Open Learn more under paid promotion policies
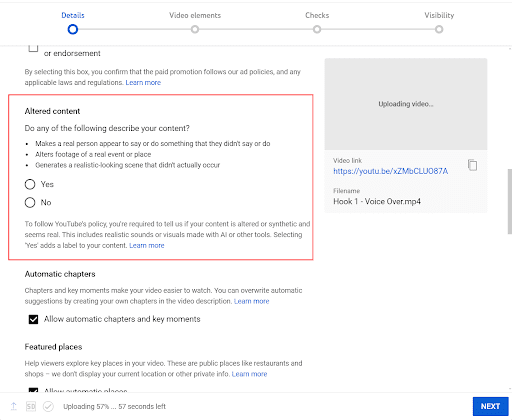512x420 pixels. (143, 82)
